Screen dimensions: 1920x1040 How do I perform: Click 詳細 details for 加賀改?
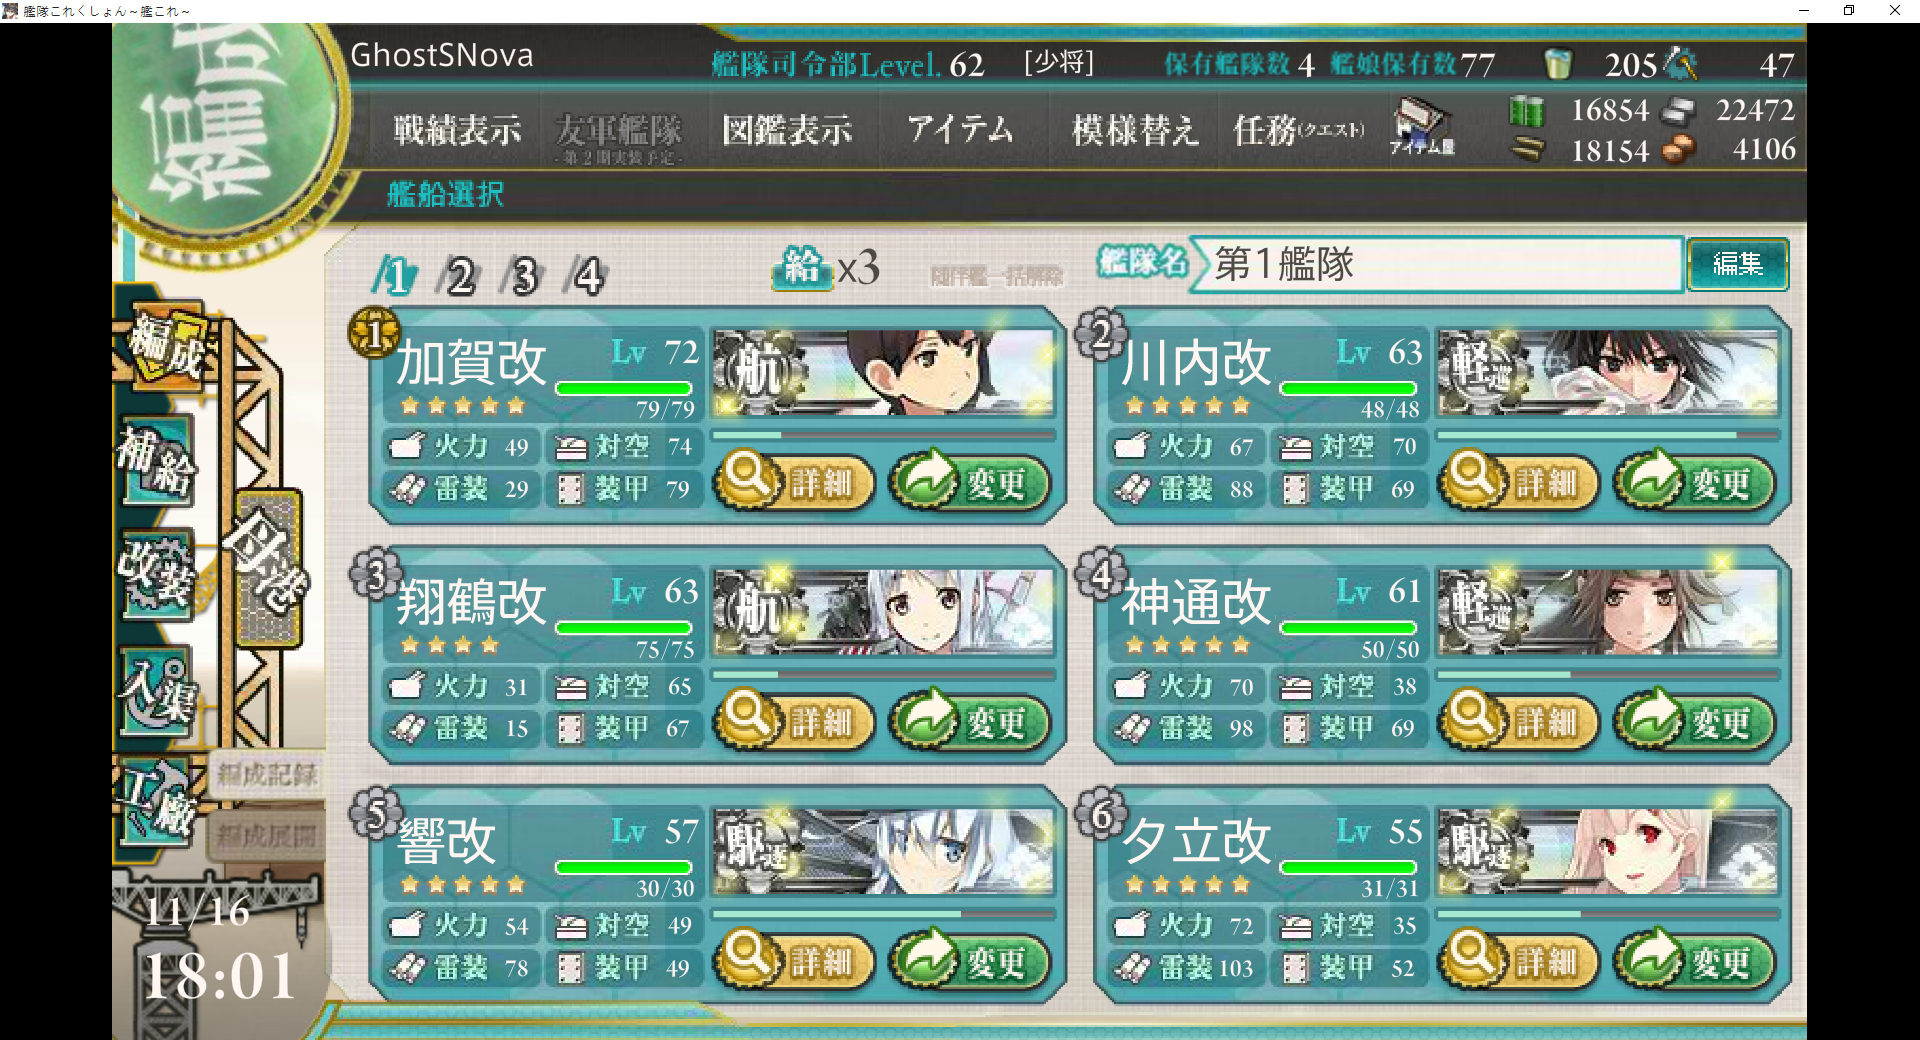pyautogui.click(x=794, y=482)
